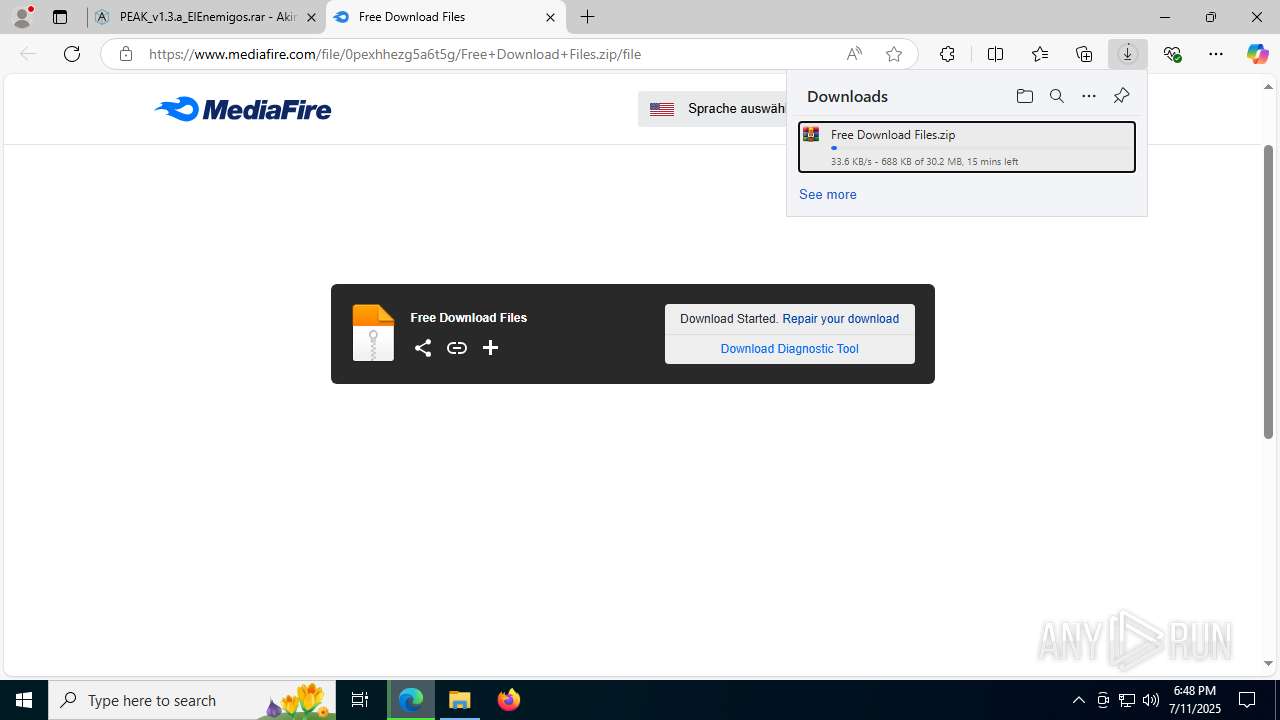
Task: Open Task View on taskbar
Action: click(x=360, y=700)
